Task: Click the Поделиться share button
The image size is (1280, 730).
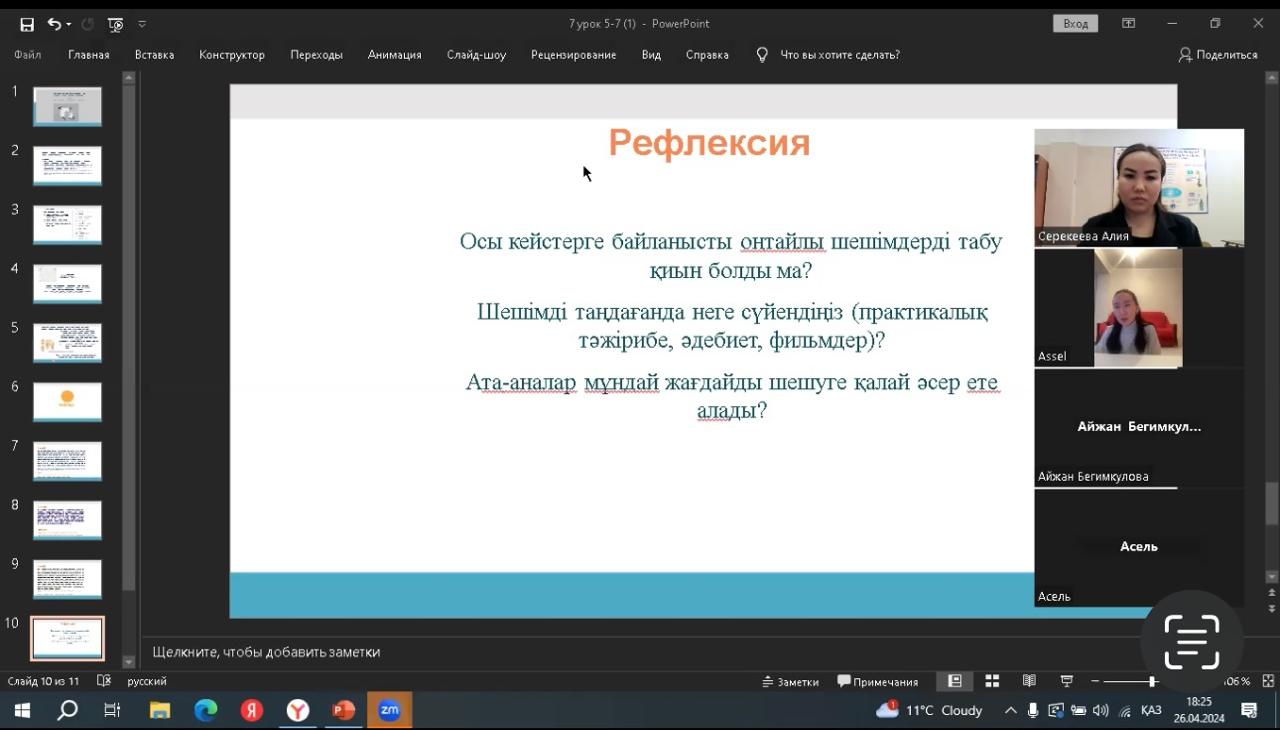Action: pos(1218,55)
